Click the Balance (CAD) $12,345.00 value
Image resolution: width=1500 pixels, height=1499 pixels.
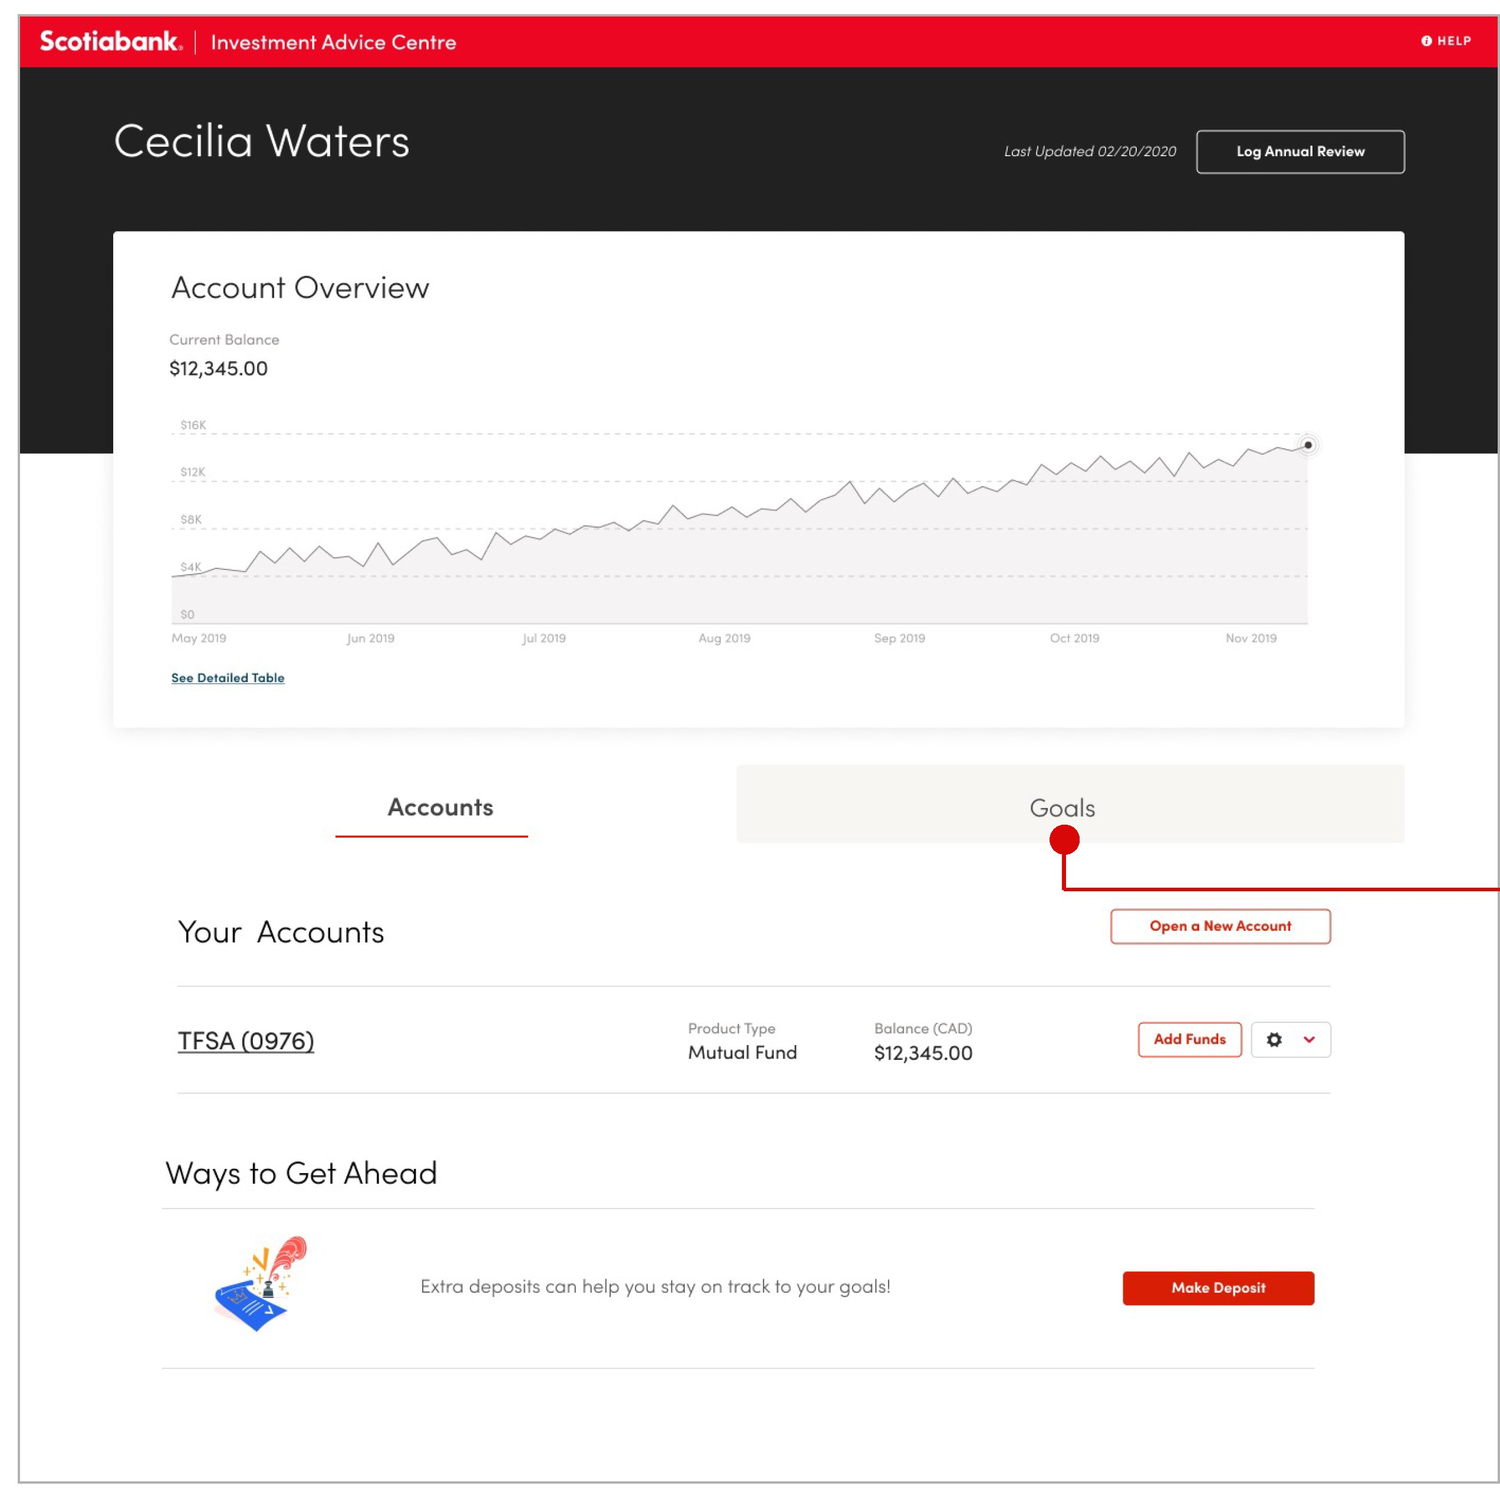click(x=923, y=1053)
